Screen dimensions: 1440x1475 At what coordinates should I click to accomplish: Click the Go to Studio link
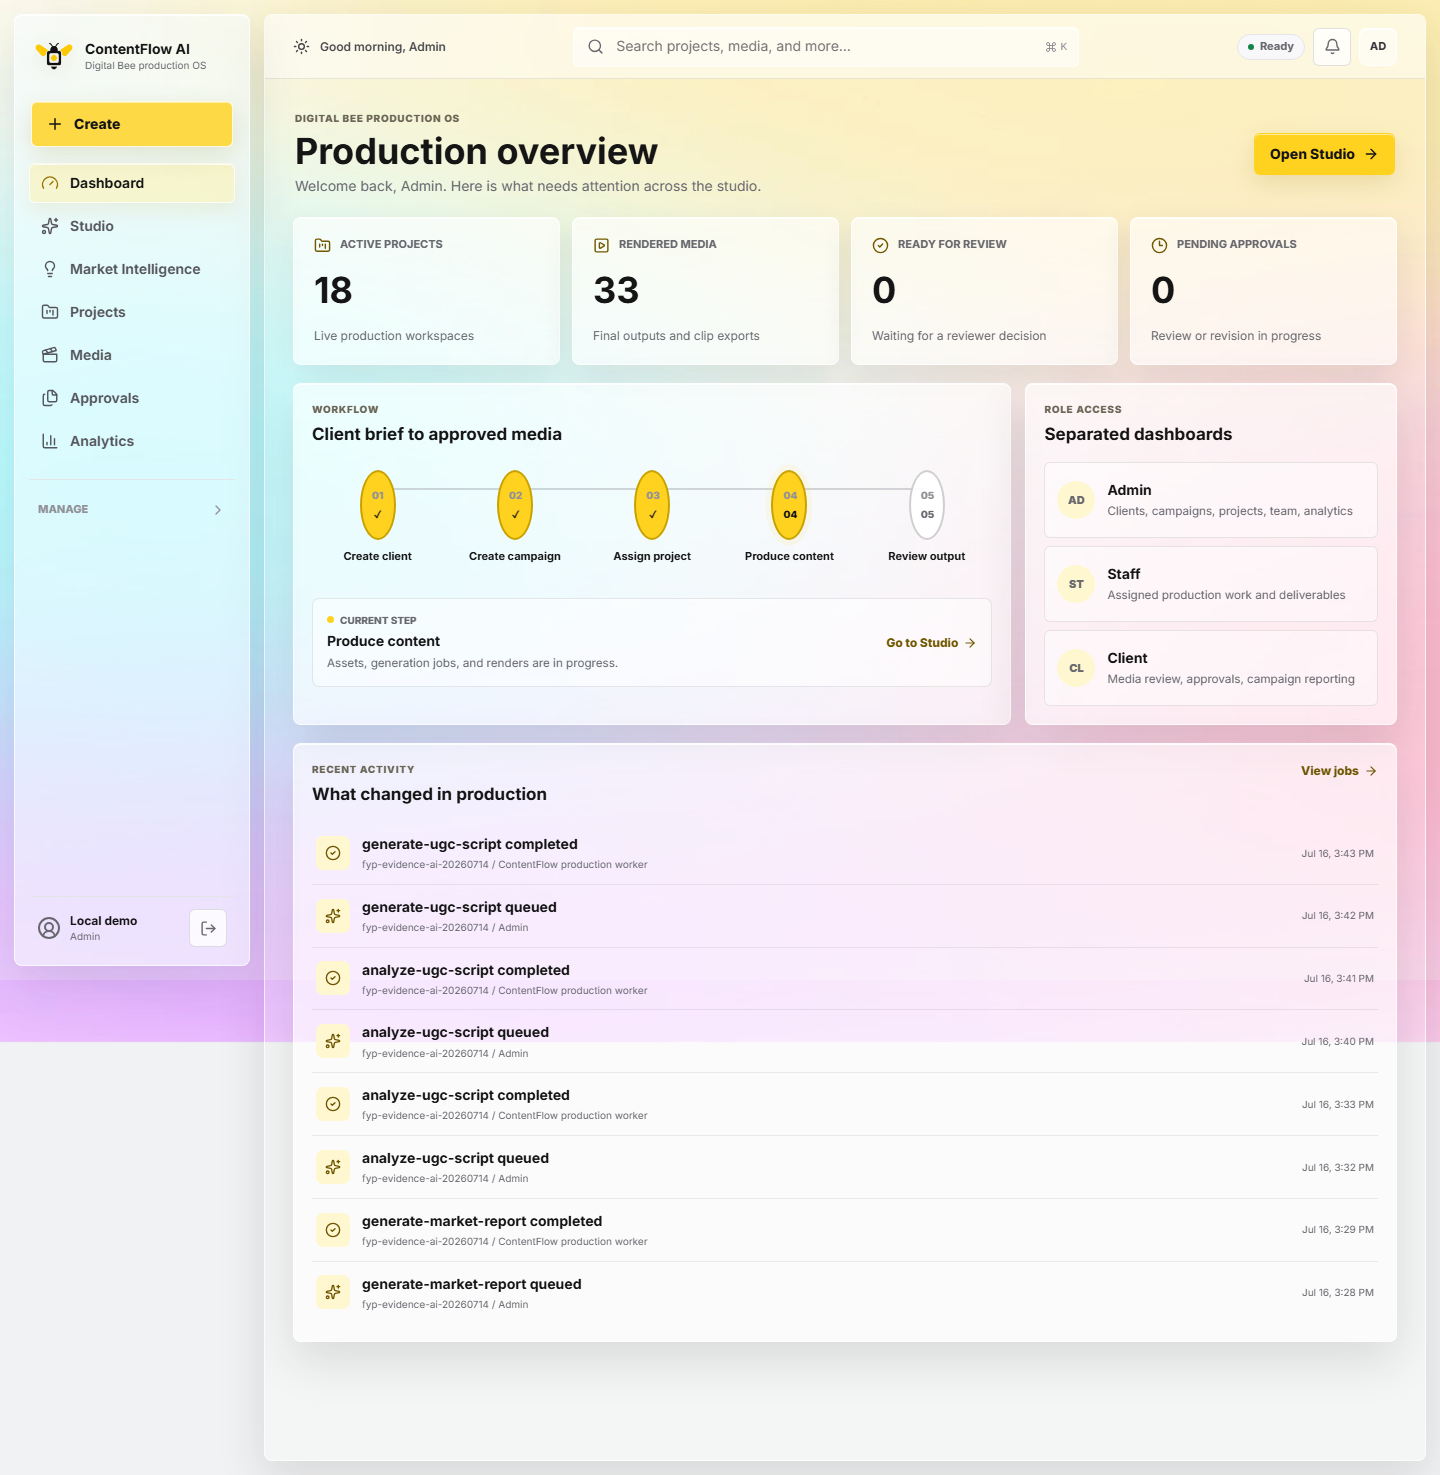[931, 643]
